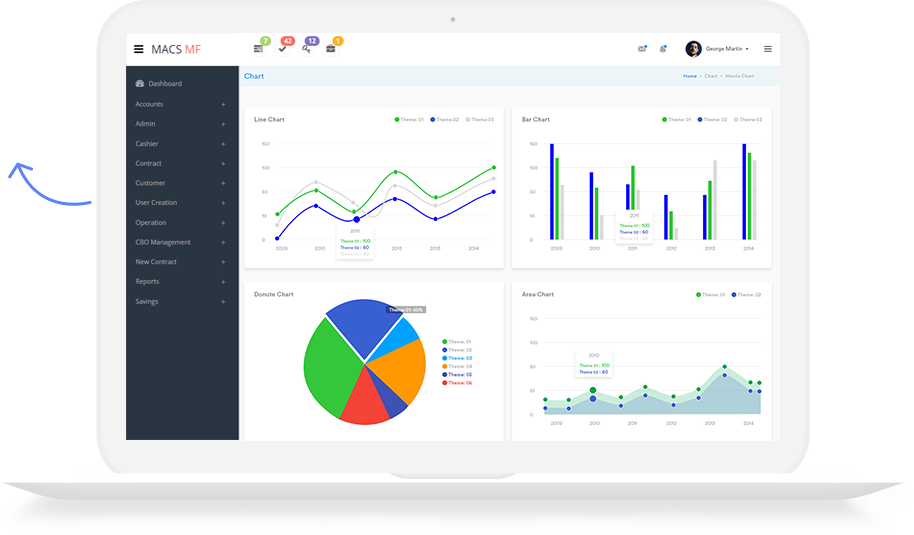Open the checkmark tasks icon with badge 42
Viewport: 914px width, 535px height.
pos(282,48)
